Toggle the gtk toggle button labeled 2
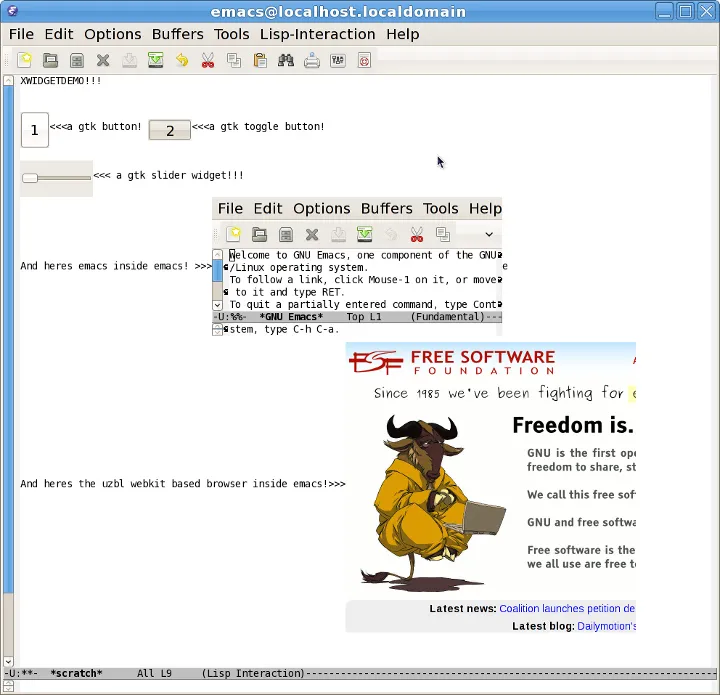The image size is (720, 695). coord(169,130)
